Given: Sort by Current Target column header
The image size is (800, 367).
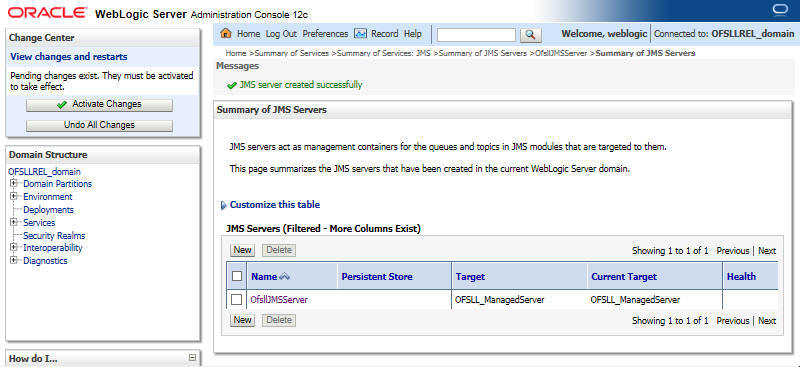Looking at the screenshot, I should coord(624,277).
